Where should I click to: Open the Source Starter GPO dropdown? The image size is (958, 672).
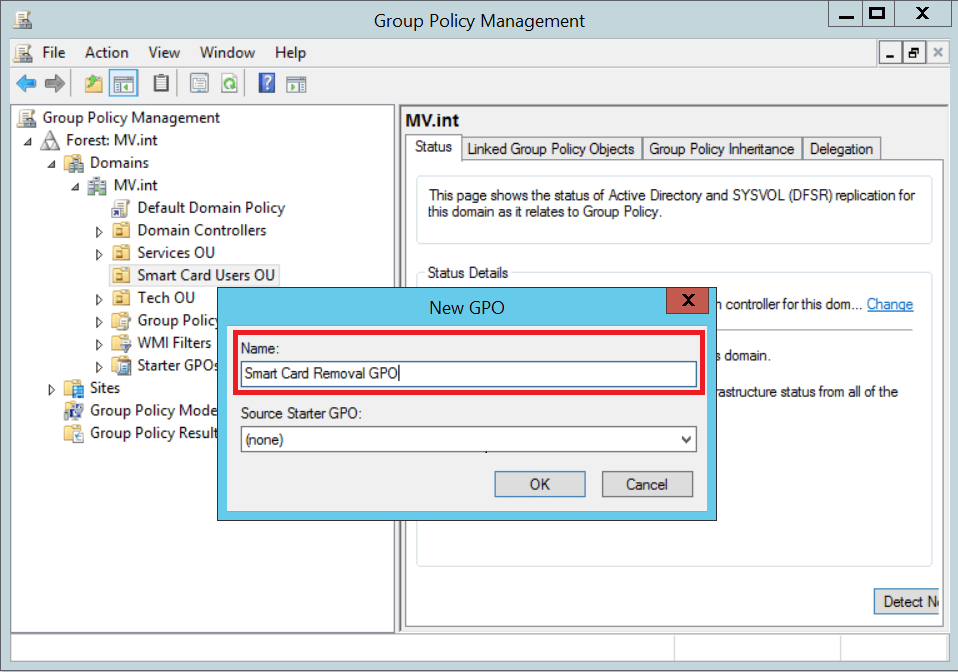click(x=686, y=438)
